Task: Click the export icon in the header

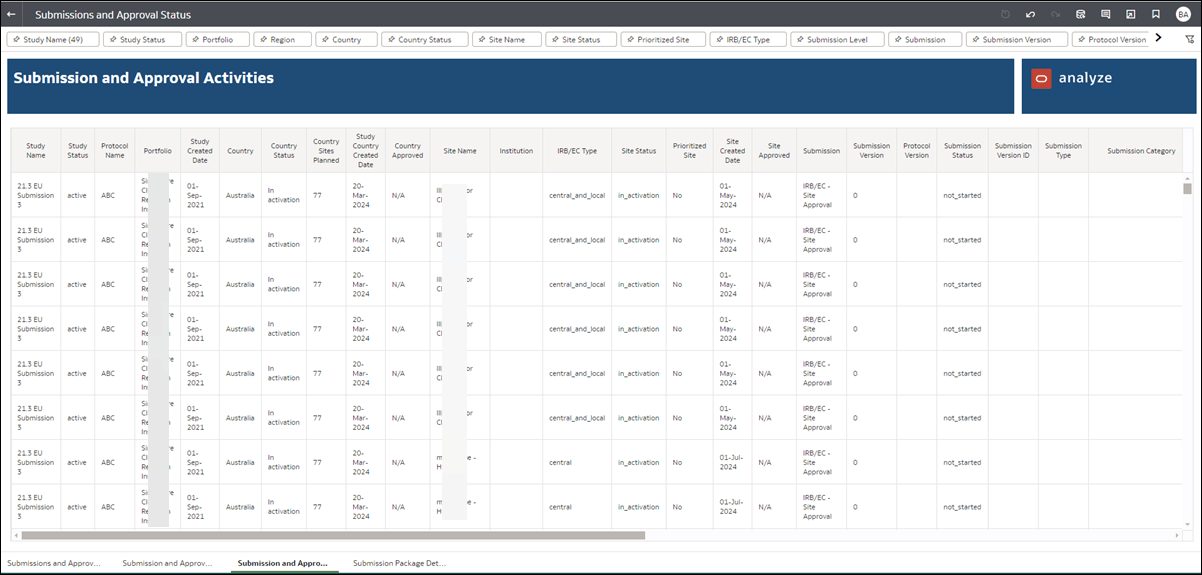Action: tap(1130, 15)
